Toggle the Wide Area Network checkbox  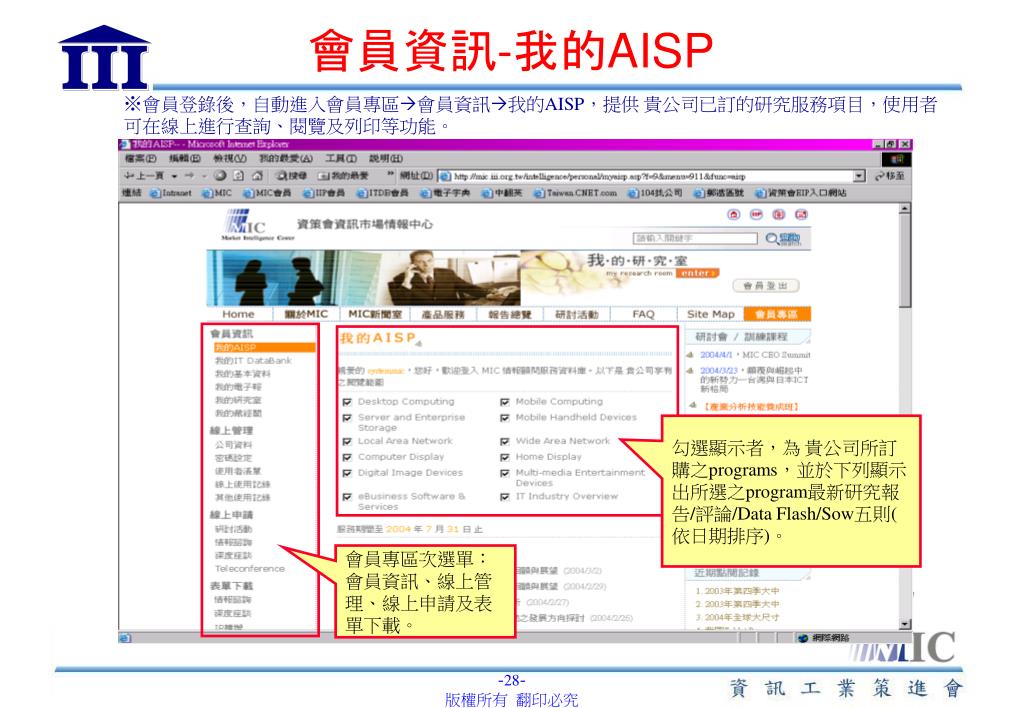[504, 442]
